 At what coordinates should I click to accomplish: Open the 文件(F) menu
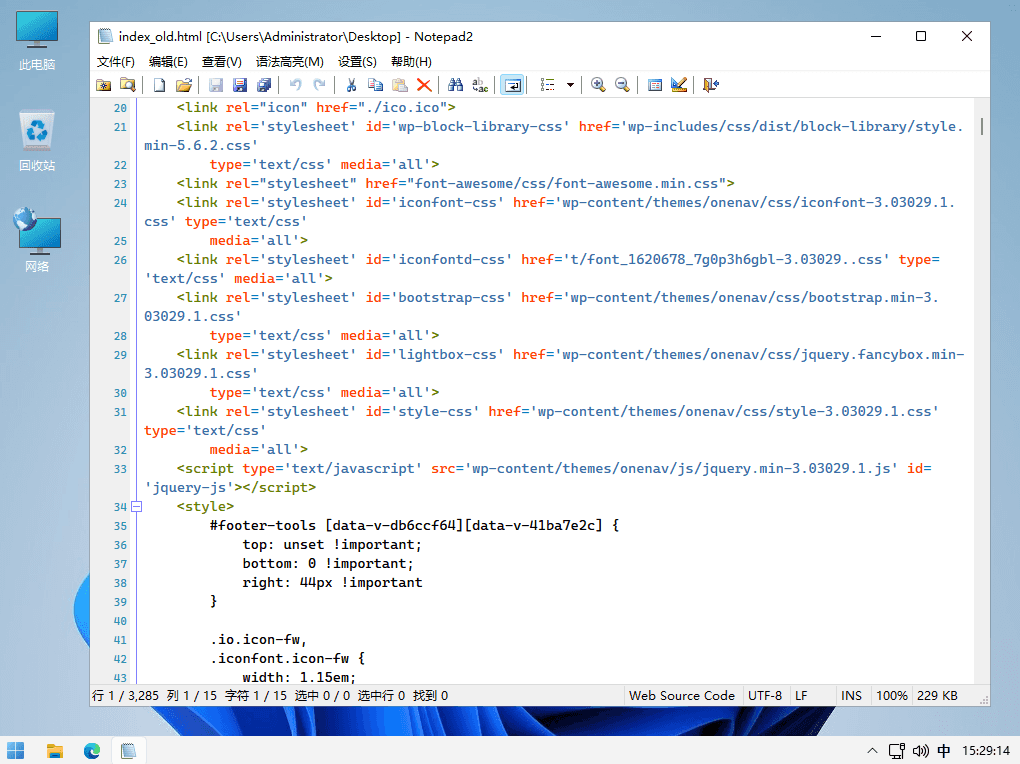[116, 62]
